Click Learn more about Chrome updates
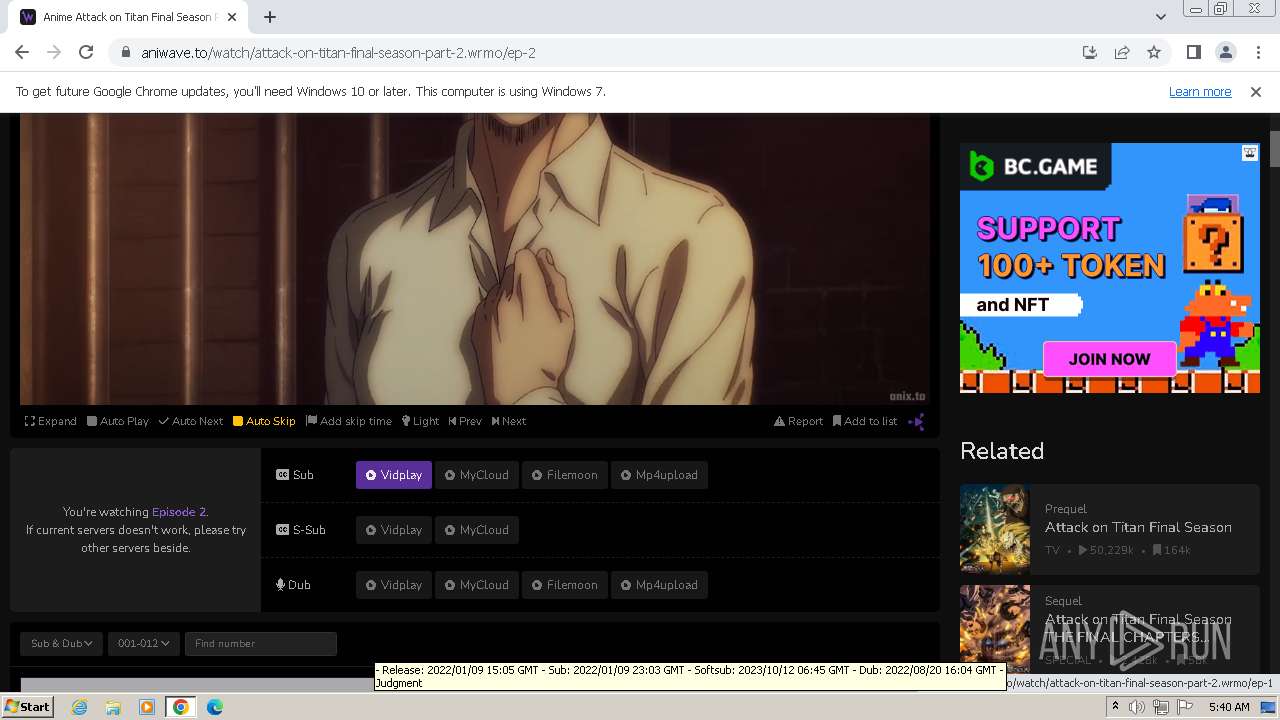This screenshot has height=720, width=1280. [x=1200, y=92]
